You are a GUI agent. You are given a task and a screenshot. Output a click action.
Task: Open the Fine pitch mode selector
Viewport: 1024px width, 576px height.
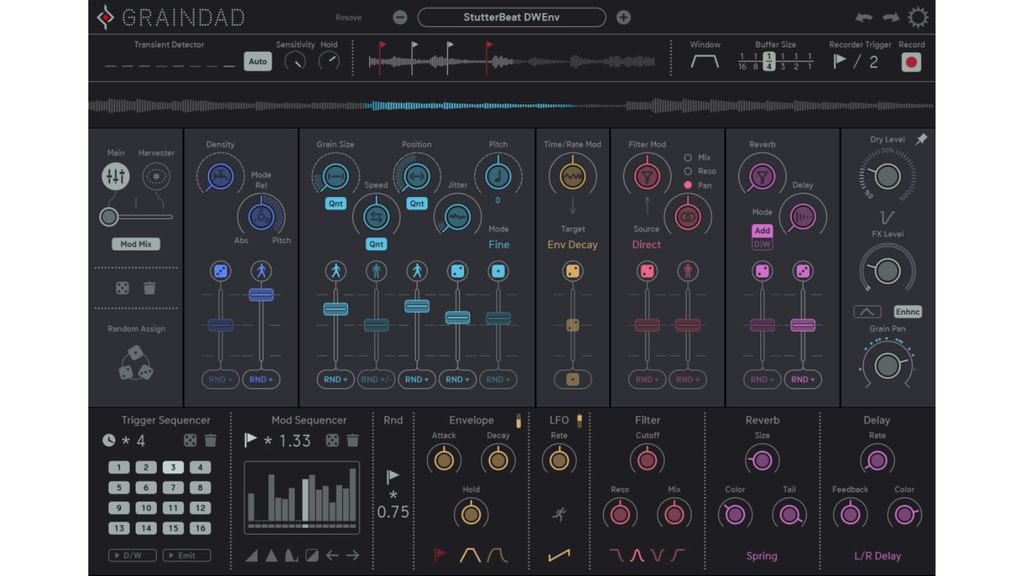498,244
